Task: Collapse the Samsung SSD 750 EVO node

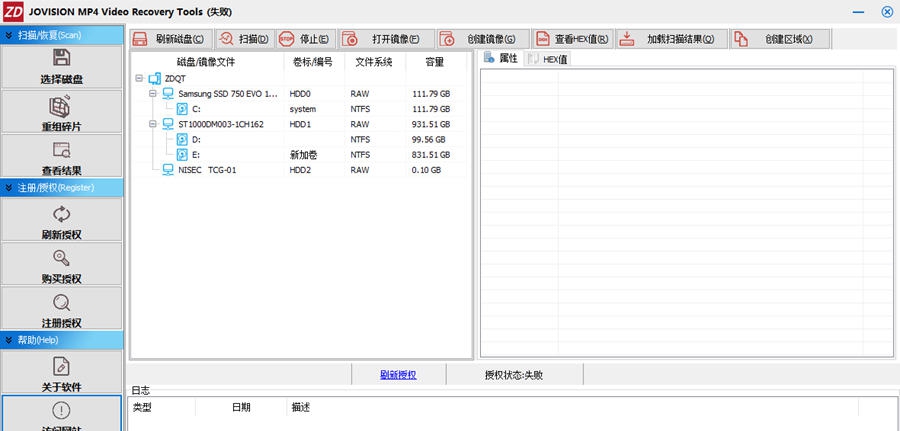Action: (x=153, y=93)
